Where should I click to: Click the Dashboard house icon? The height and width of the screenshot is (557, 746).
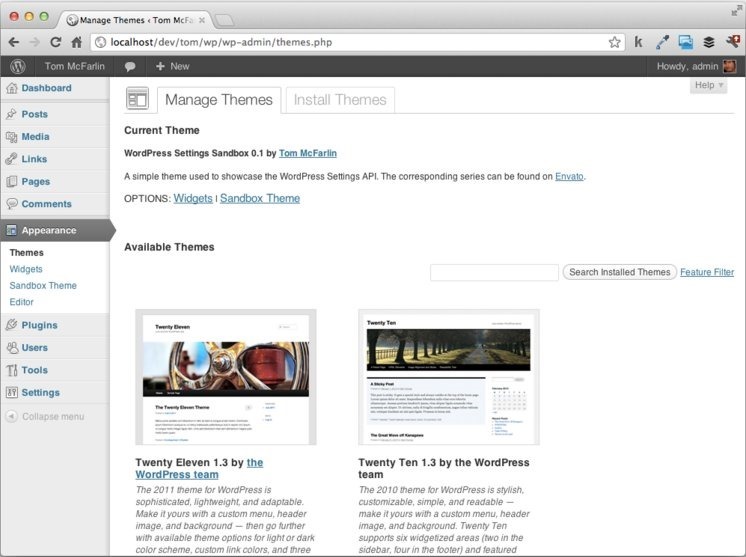point(11,88)
